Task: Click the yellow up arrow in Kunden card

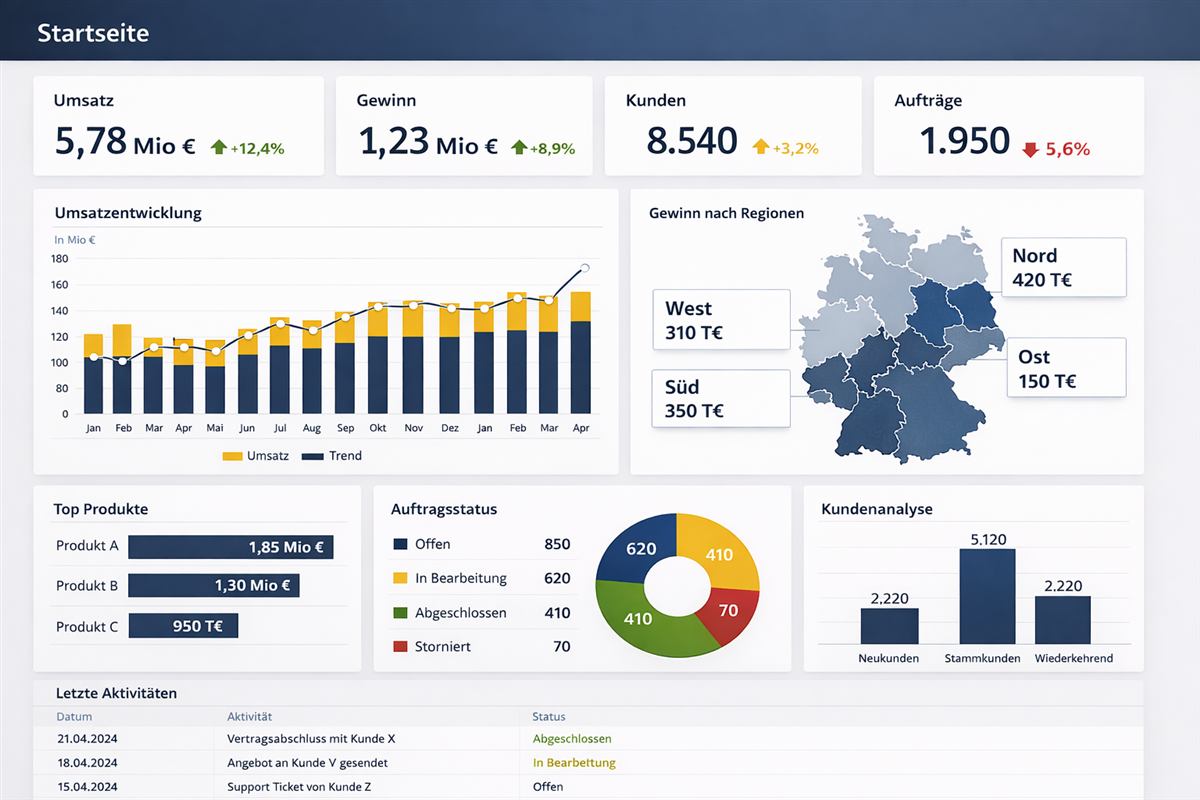Action: pos(760,147)
